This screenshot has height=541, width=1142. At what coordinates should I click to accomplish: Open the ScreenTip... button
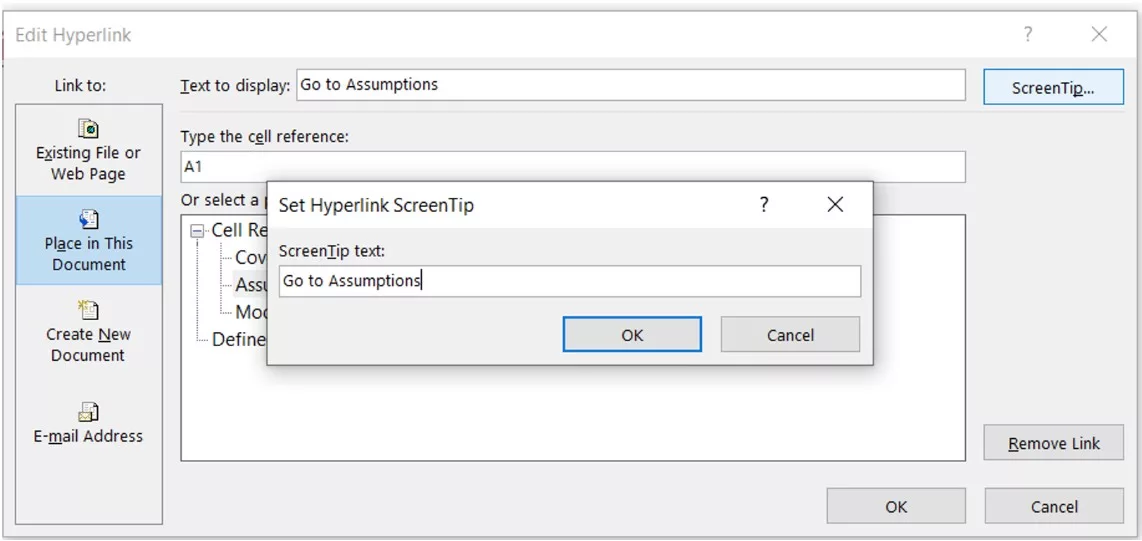click(x=1052, y=87)
